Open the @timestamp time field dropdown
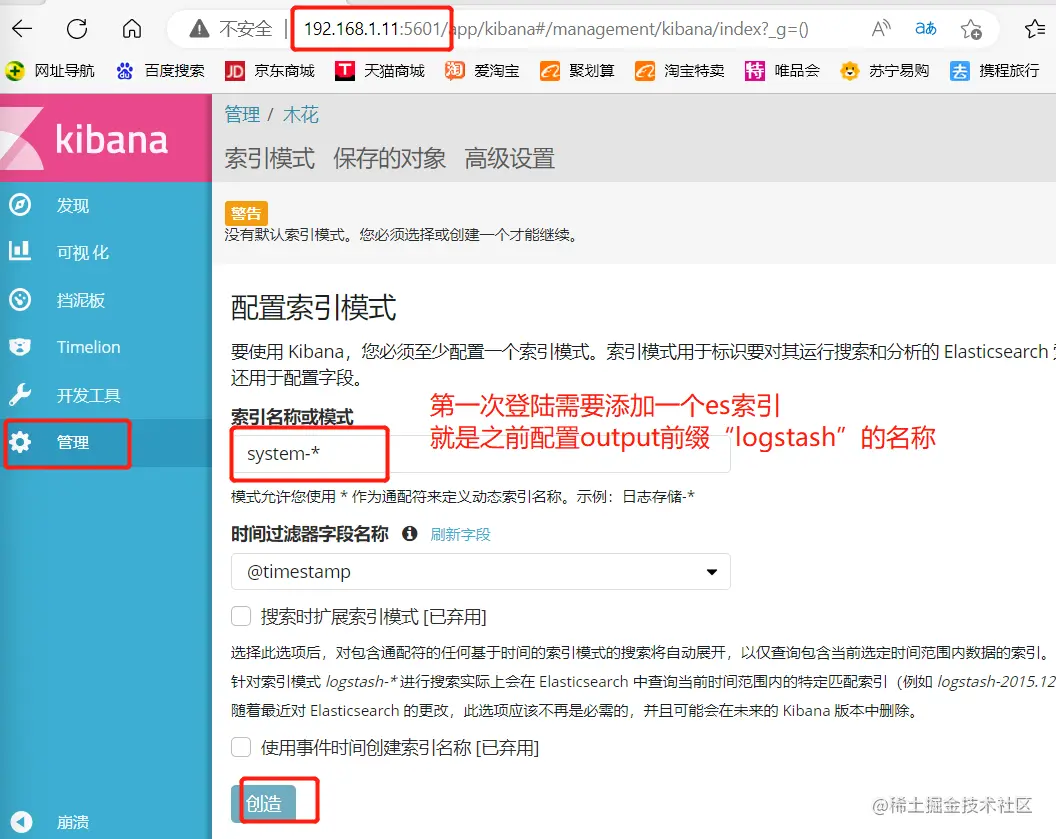This screenshot has width=1056, height=839. pos(481,572)
